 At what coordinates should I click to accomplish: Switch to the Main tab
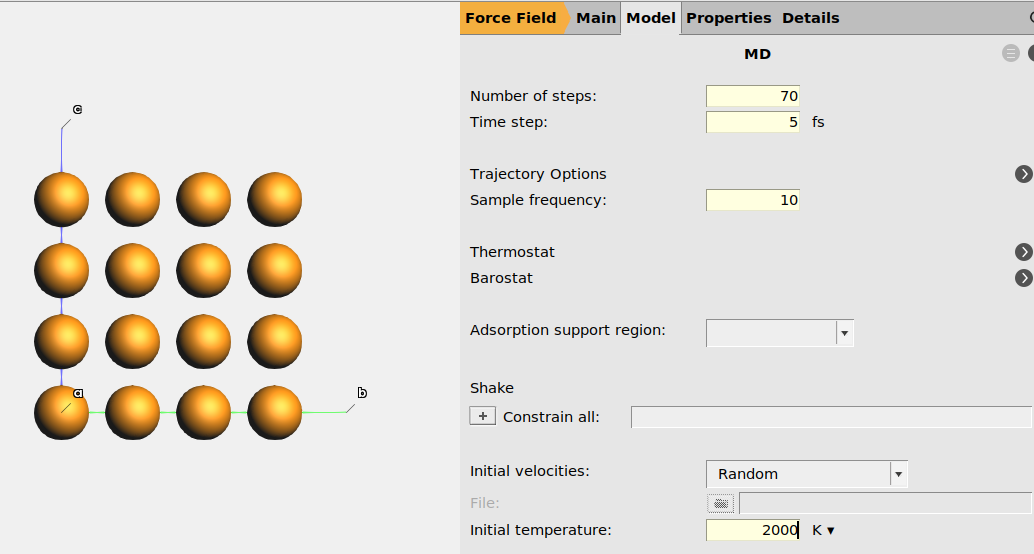[x=596, y=18]
